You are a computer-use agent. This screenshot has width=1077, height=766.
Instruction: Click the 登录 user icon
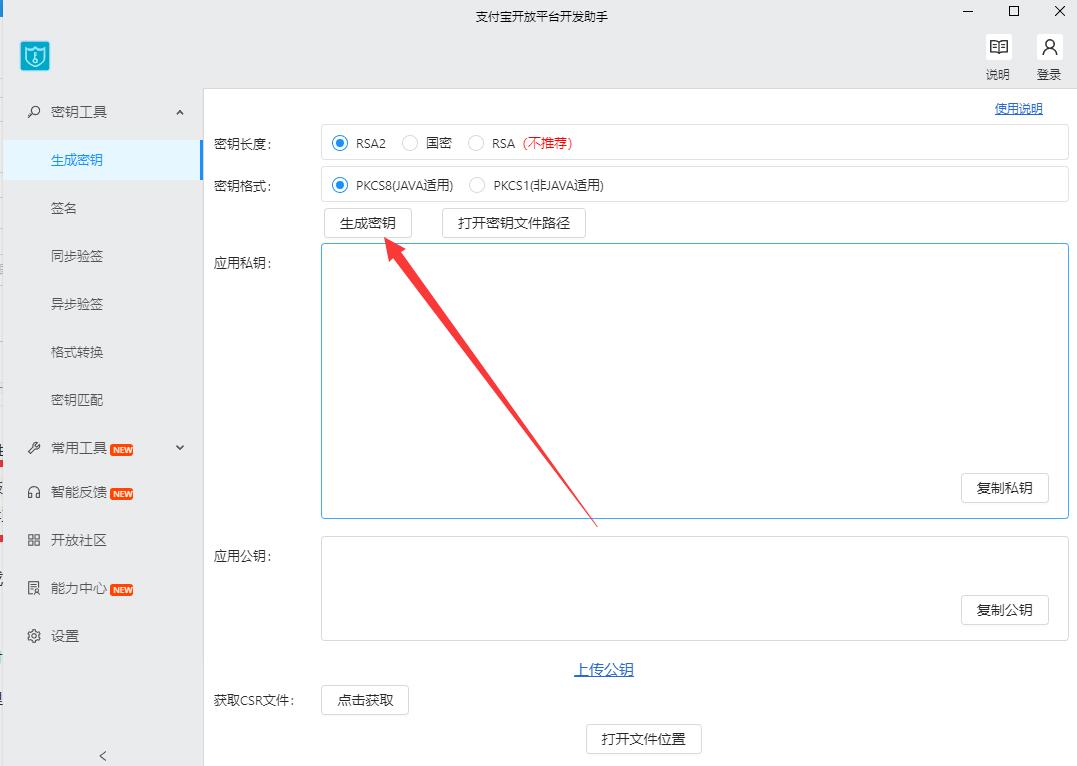pyautogui.click(x=1050, y=47)
